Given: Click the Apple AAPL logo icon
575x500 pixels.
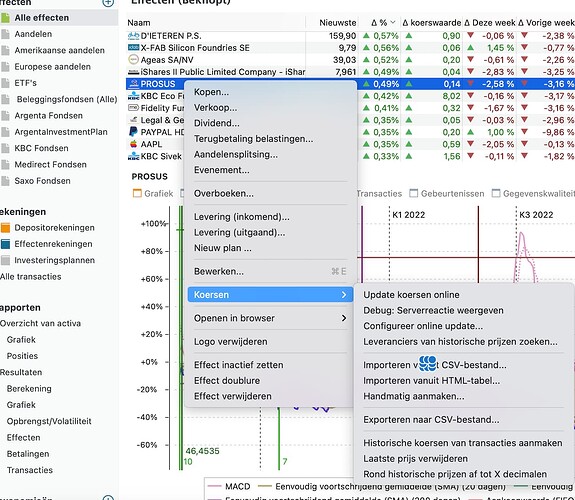Looking at the screenshot, I should (133, 144).
